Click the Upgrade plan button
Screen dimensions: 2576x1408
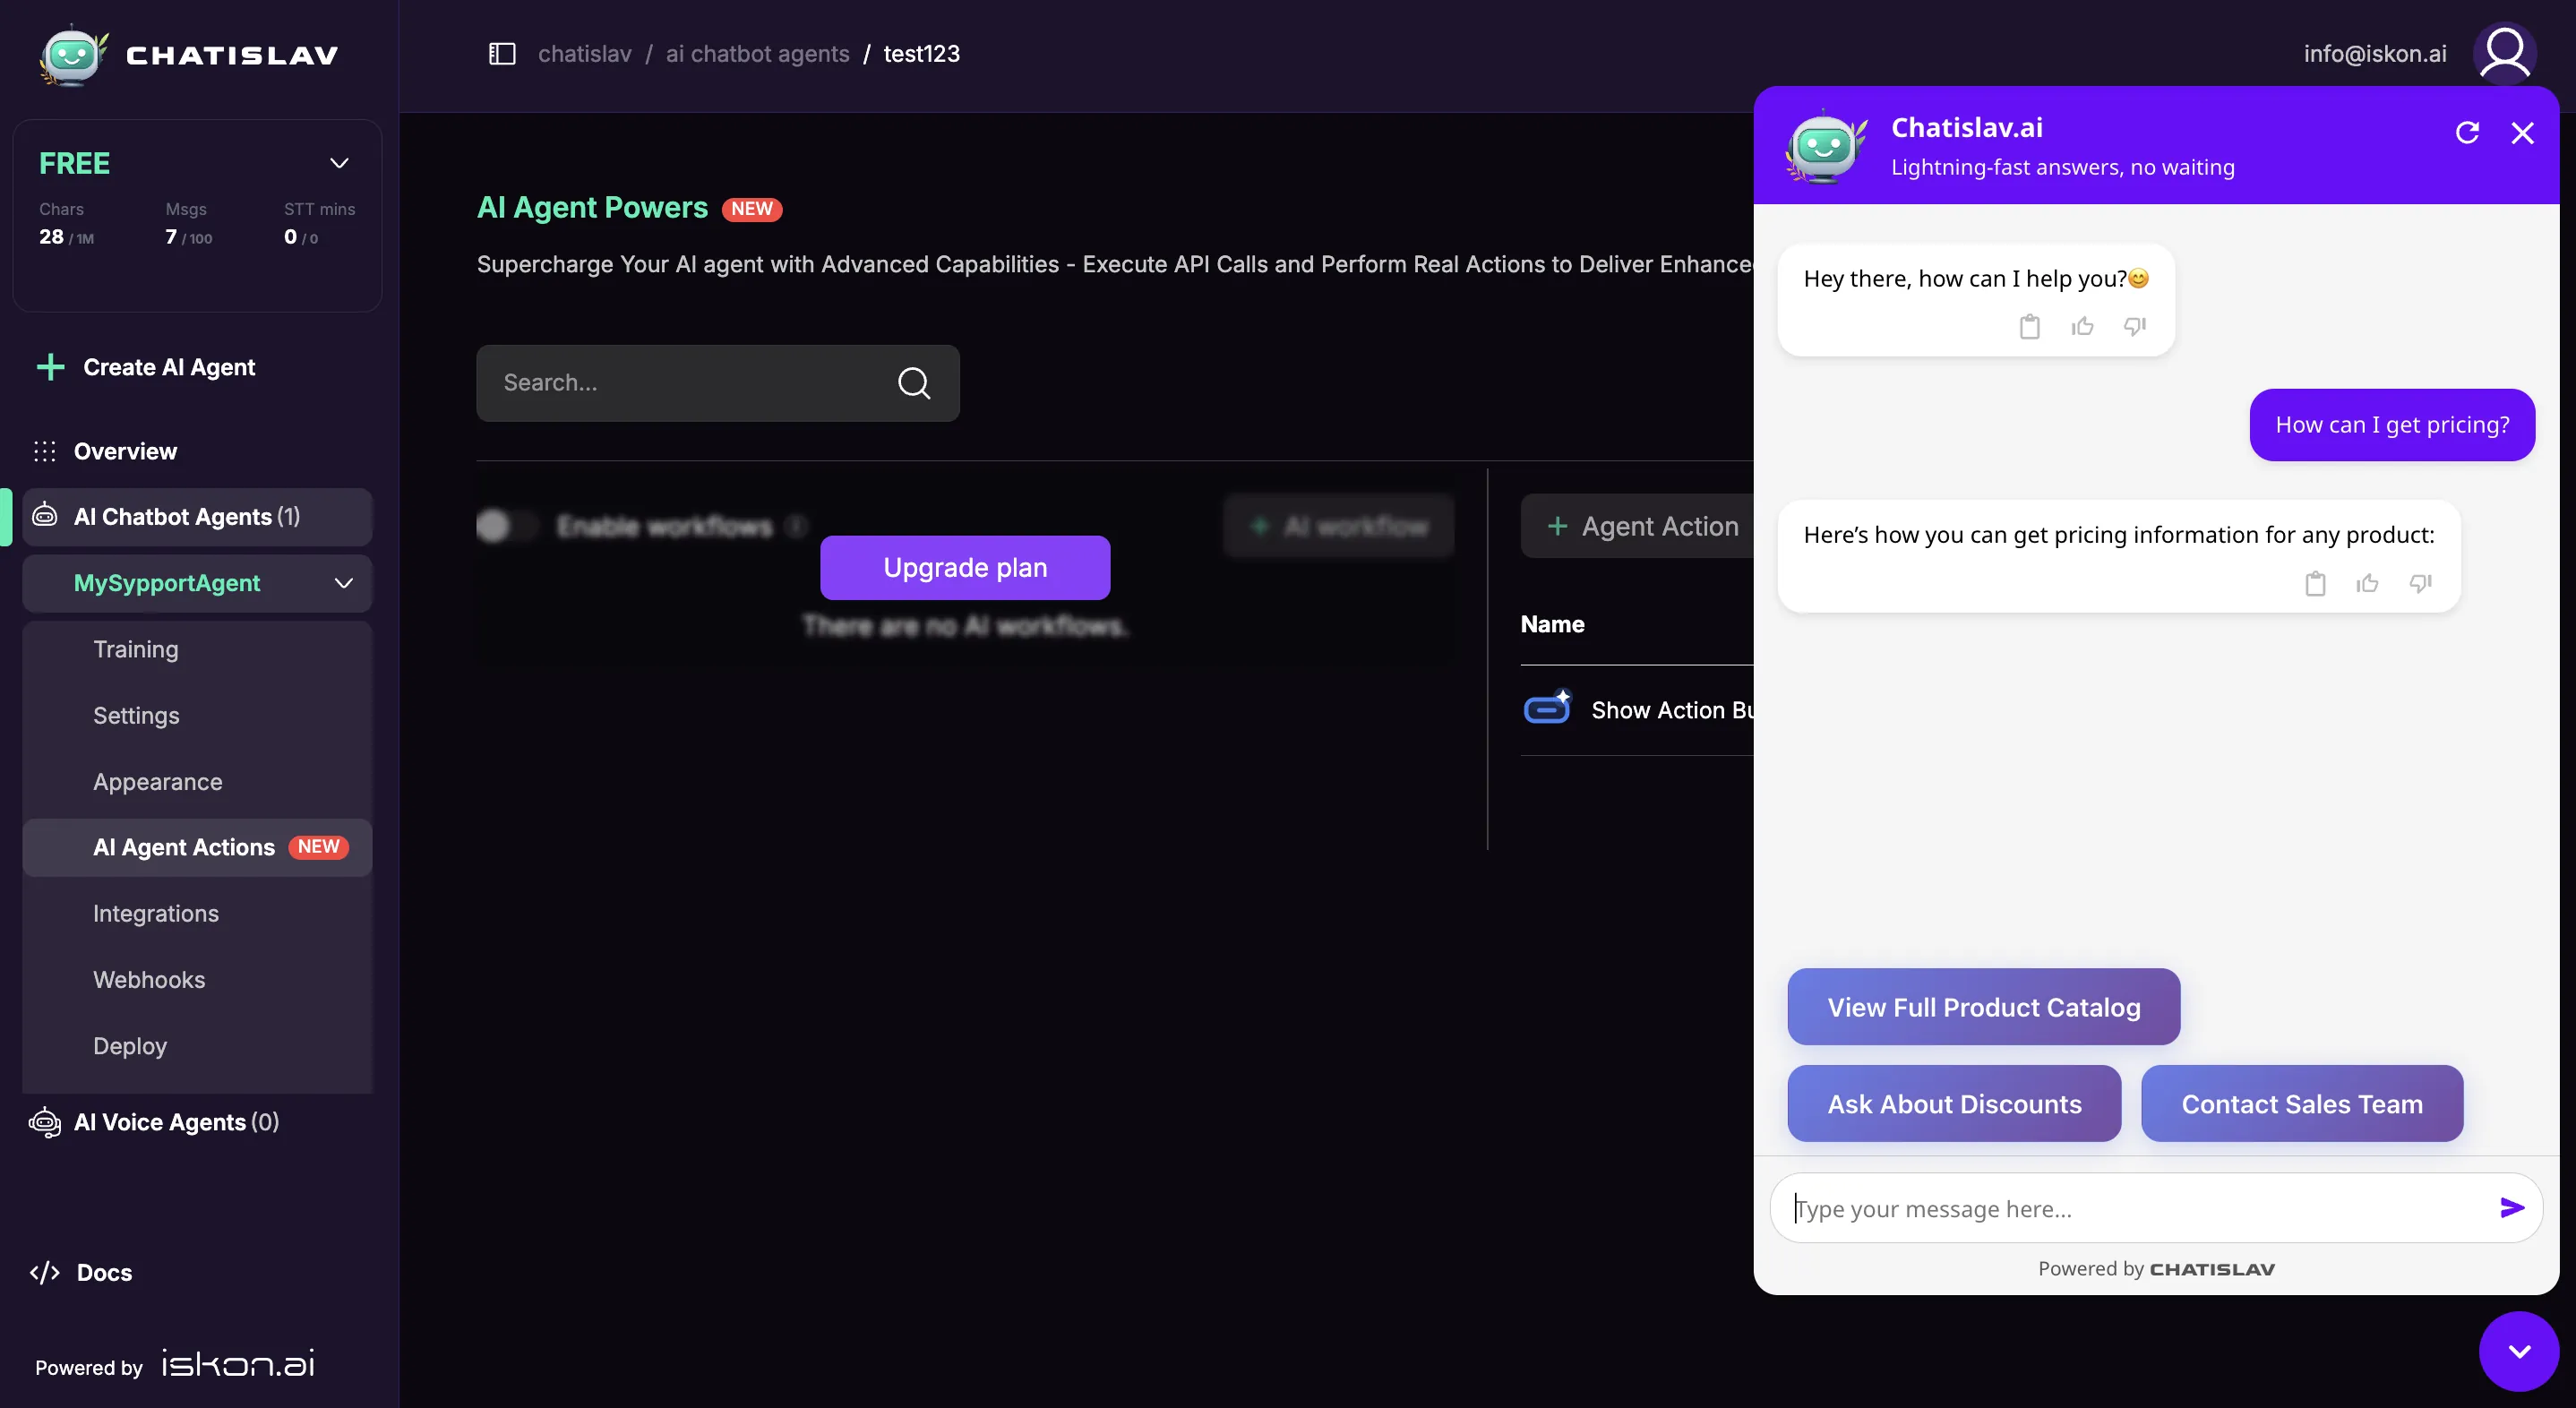tap(964, 567)
